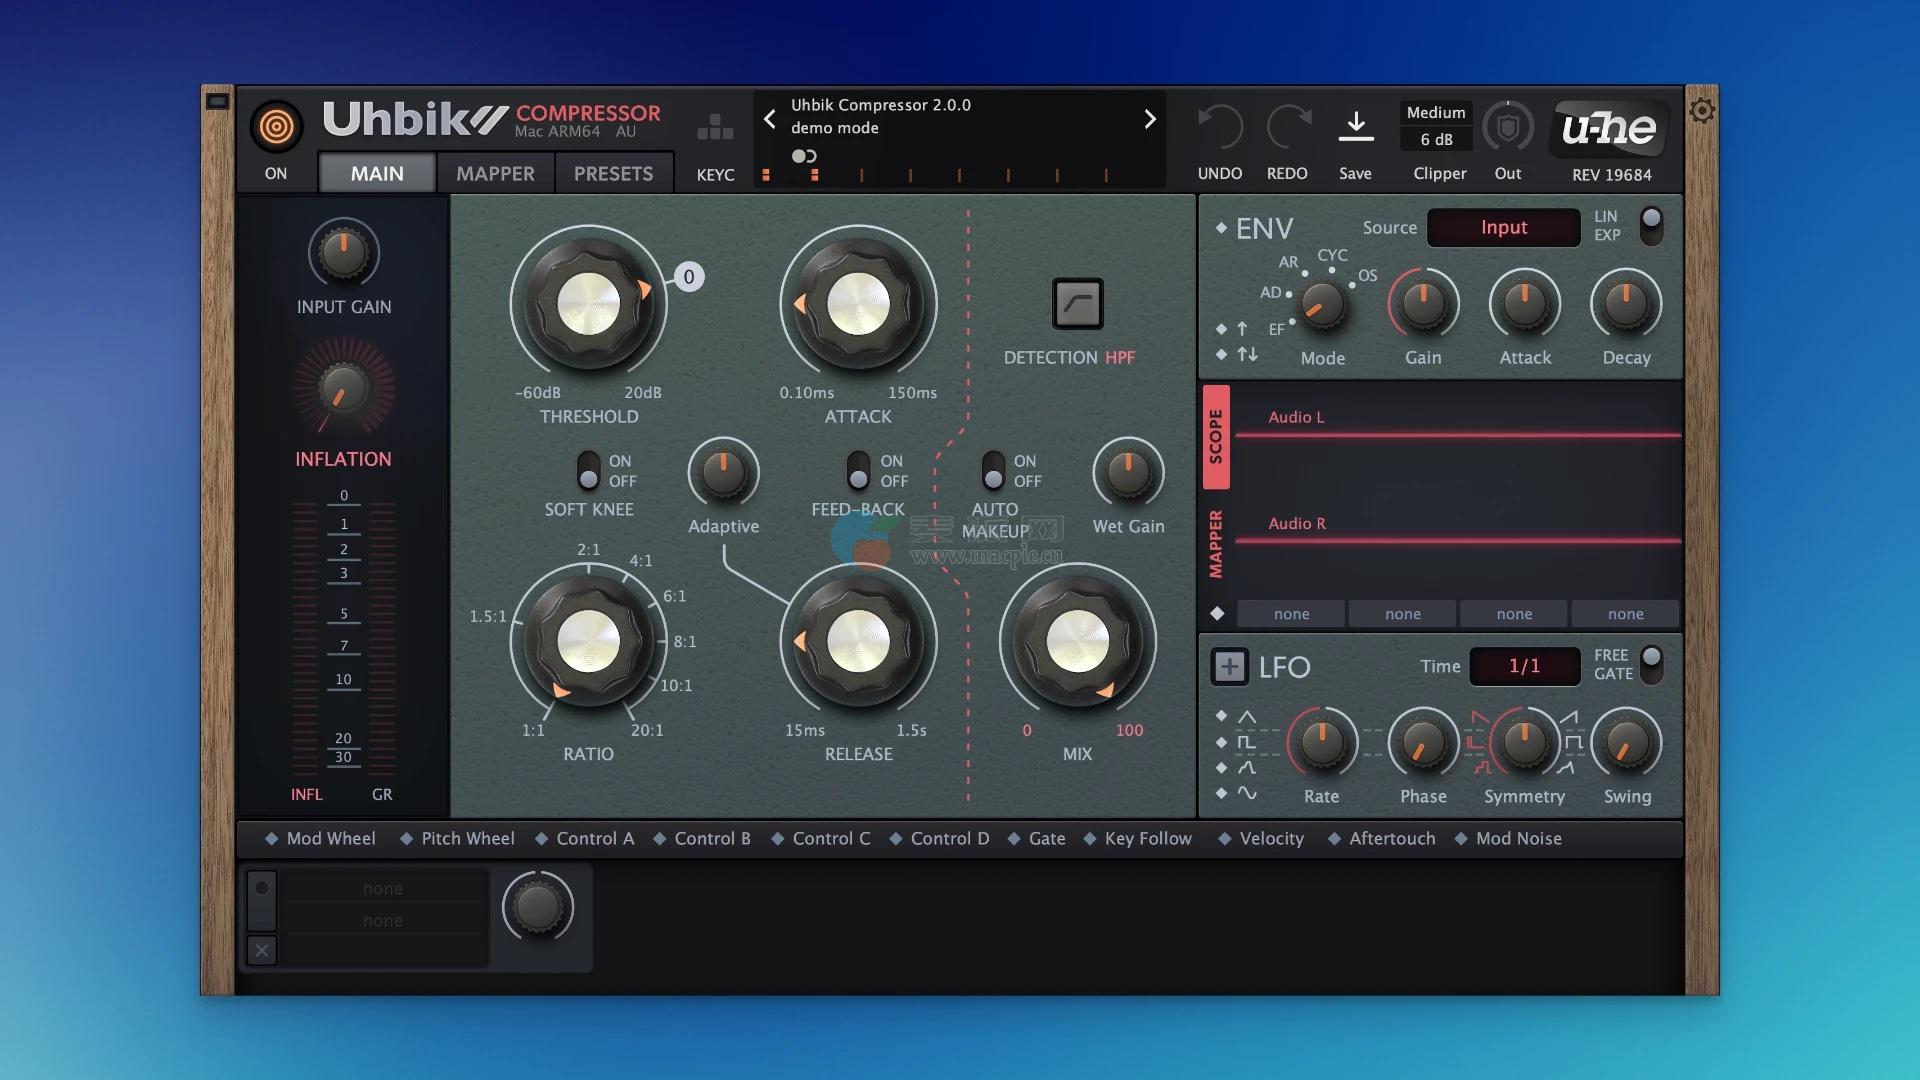Open the ENV Source Input dropdown
This screenshot has height=1080, width=1920.
(1503, 228)
